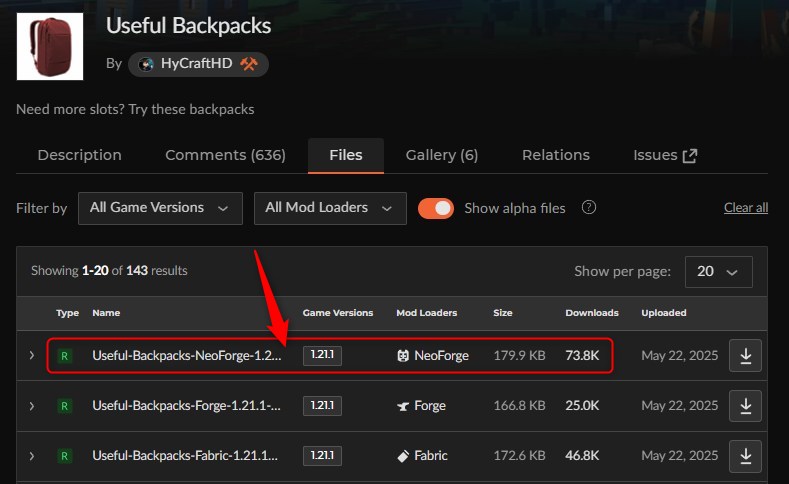The height and width of the screenshot is (484, 789).
Task: Switch to the Description tab
Action: click(x=80, y=155)
